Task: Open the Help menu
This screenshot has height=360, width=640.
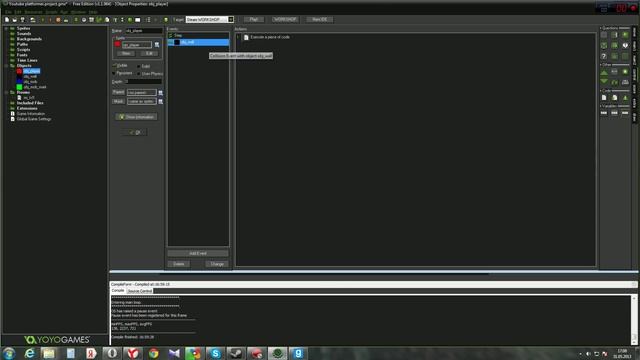Action: point(93,12)
